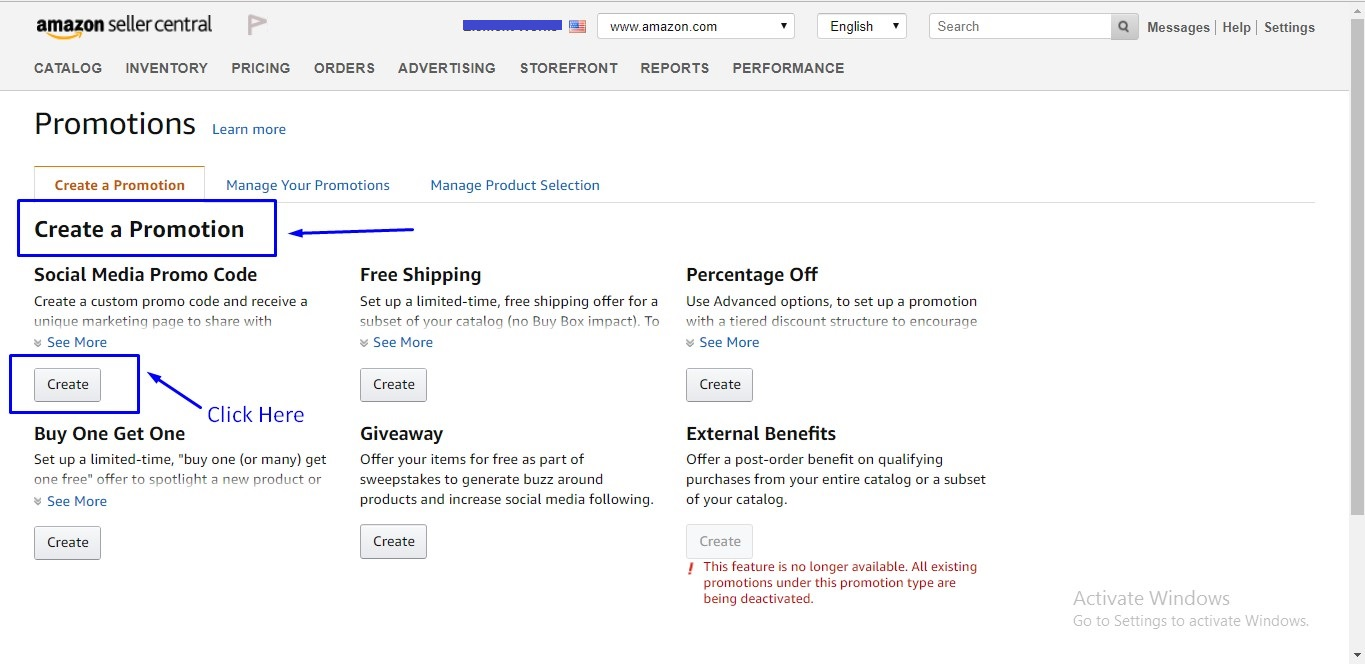Click the Promotions page heading
The width and height of the screenshot is (1365, 664).
pyautogui.click(x=115, y=124)
